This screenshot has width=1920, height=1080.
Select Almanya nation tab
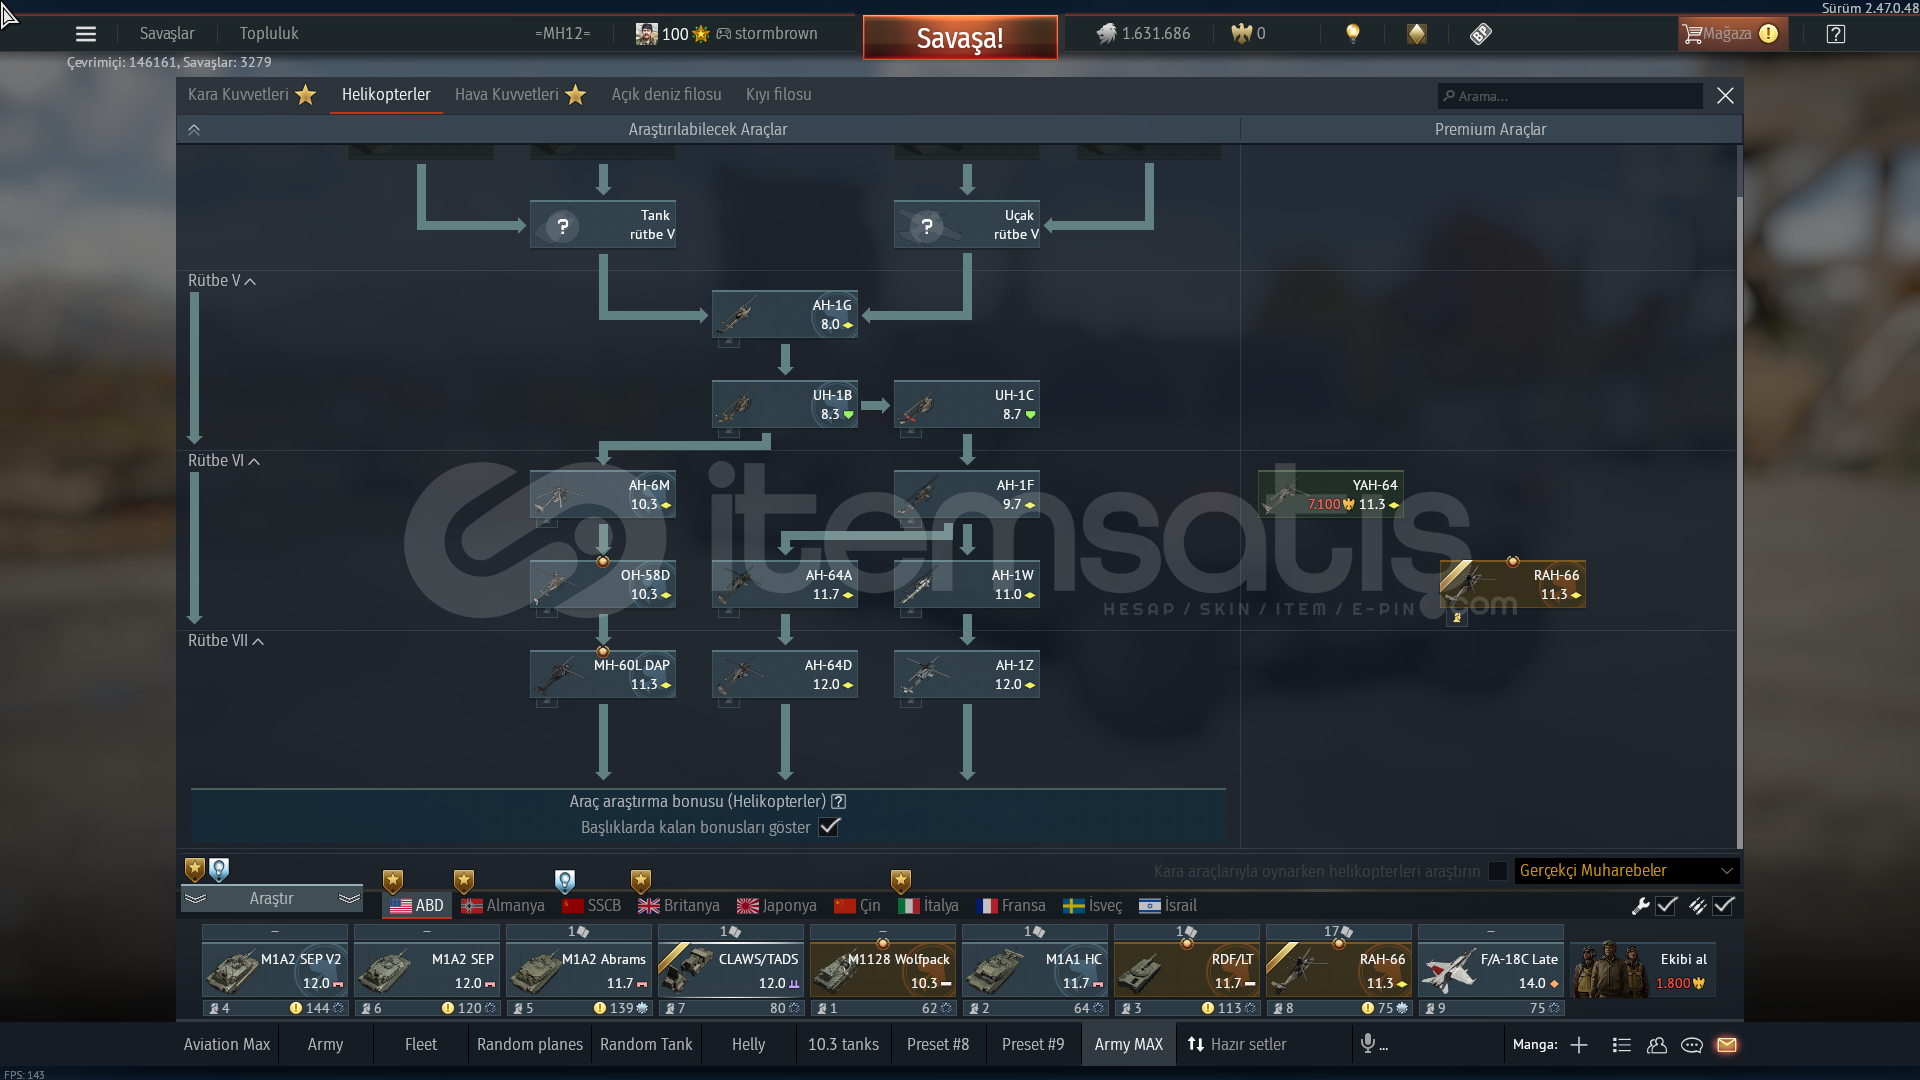(503, 906)
